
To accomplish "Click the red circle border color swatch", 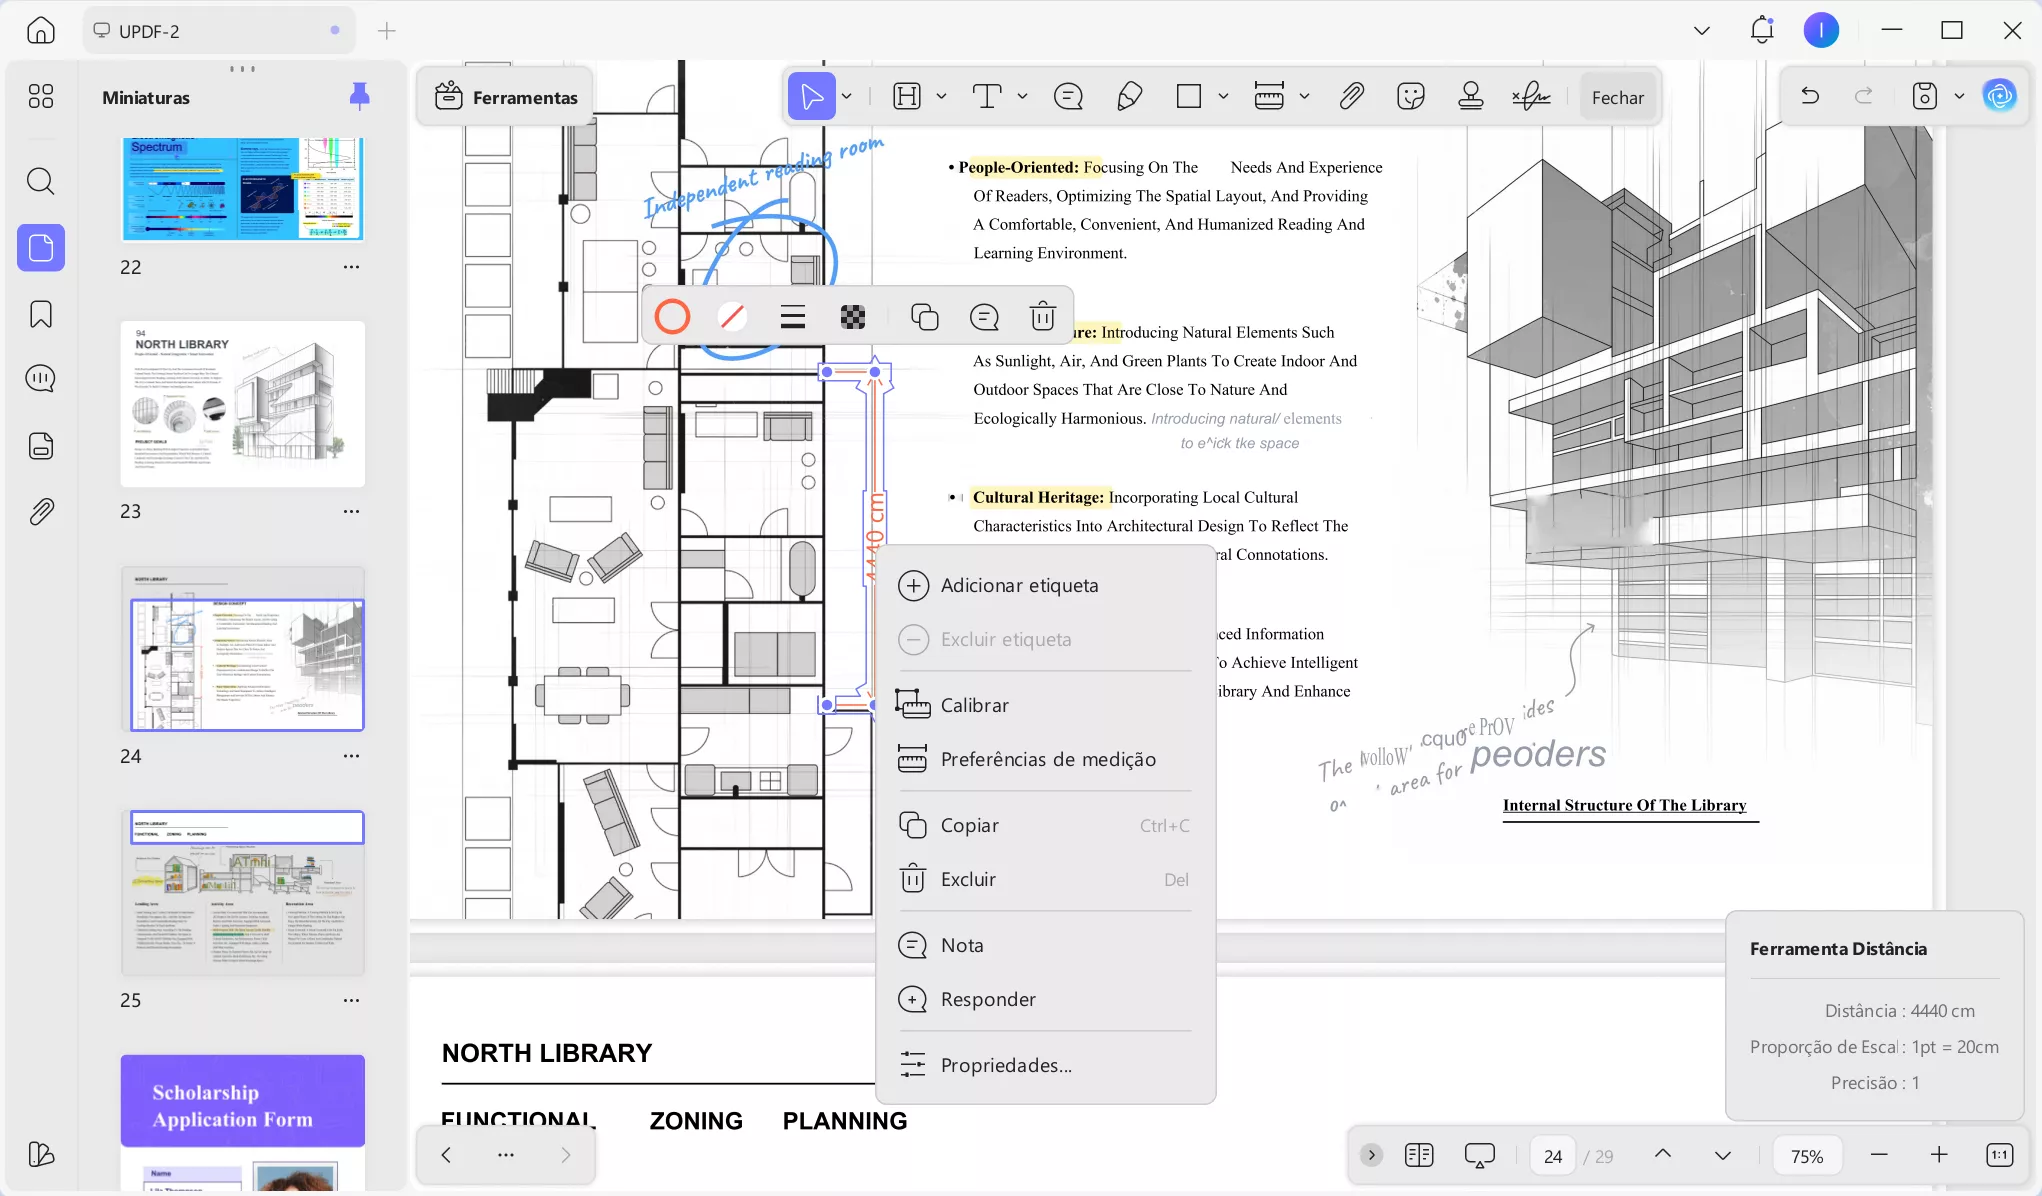I will tap(672, 317).
